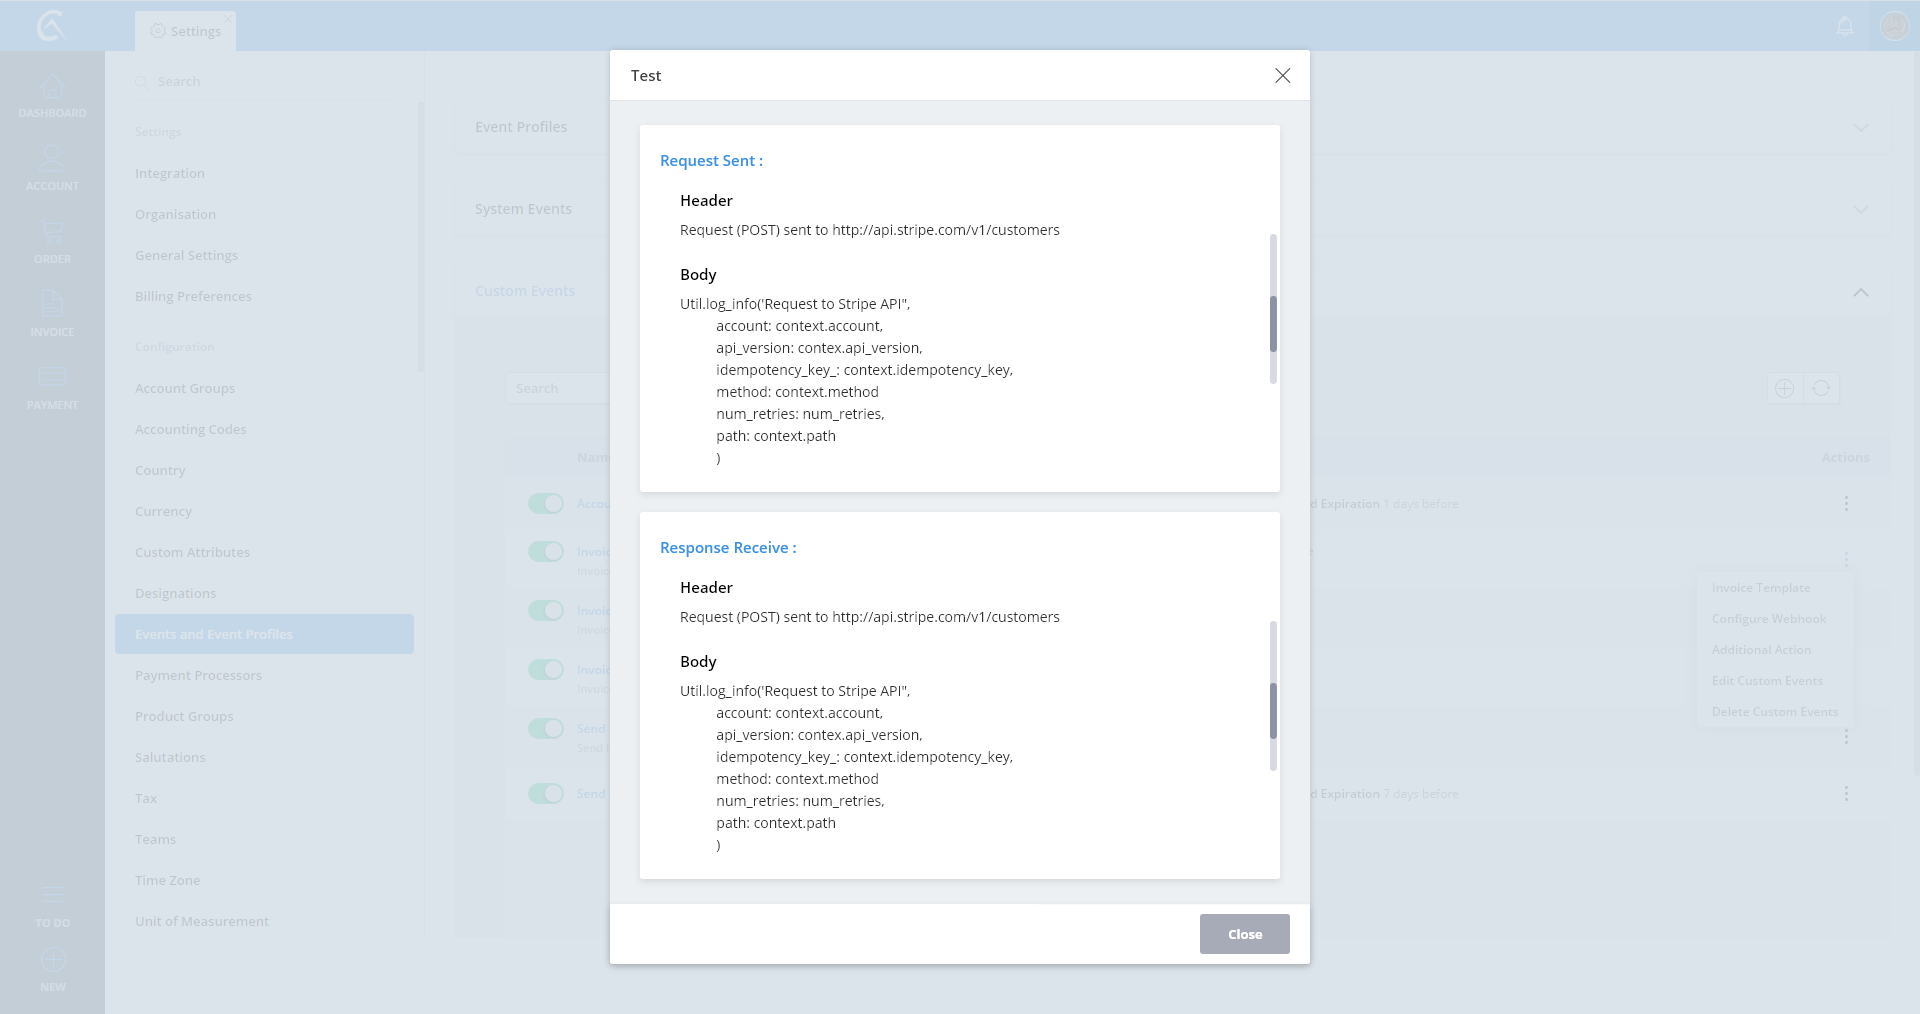This screenshot has height=1014, width=1920.
Task: Select Payment Processors in settings menu
Action: tap(198, 675)
